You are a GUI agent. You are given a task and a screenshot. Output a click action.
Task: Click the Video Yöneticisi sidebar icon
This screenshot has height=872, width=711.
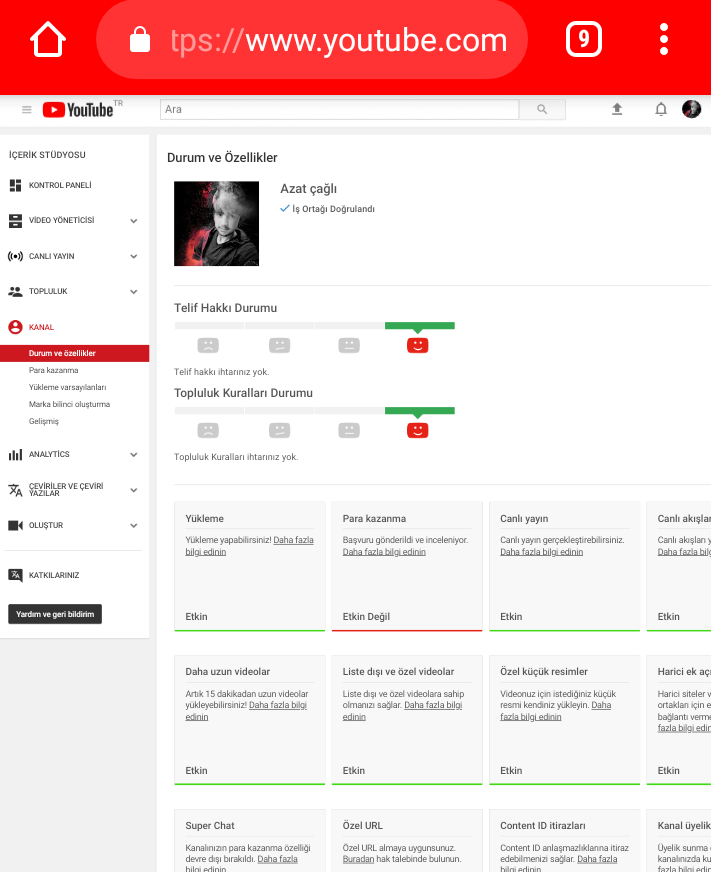click(16, 221)
